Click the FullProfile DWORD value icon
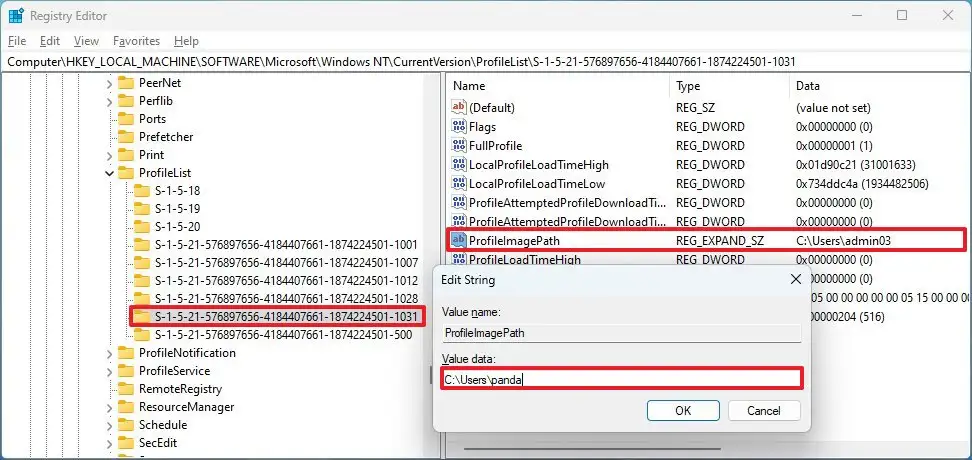 coord(459,146)
